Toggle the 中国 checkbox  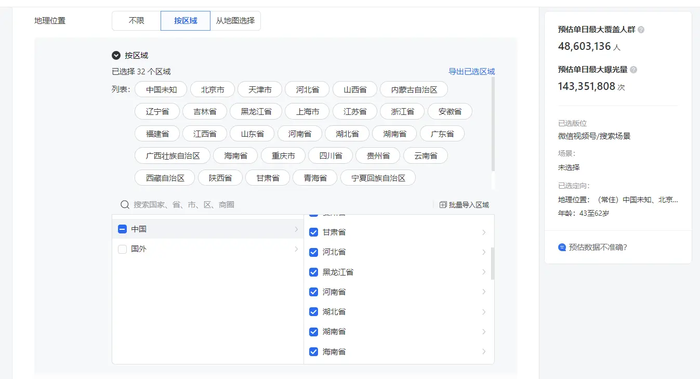click(122, 229)
